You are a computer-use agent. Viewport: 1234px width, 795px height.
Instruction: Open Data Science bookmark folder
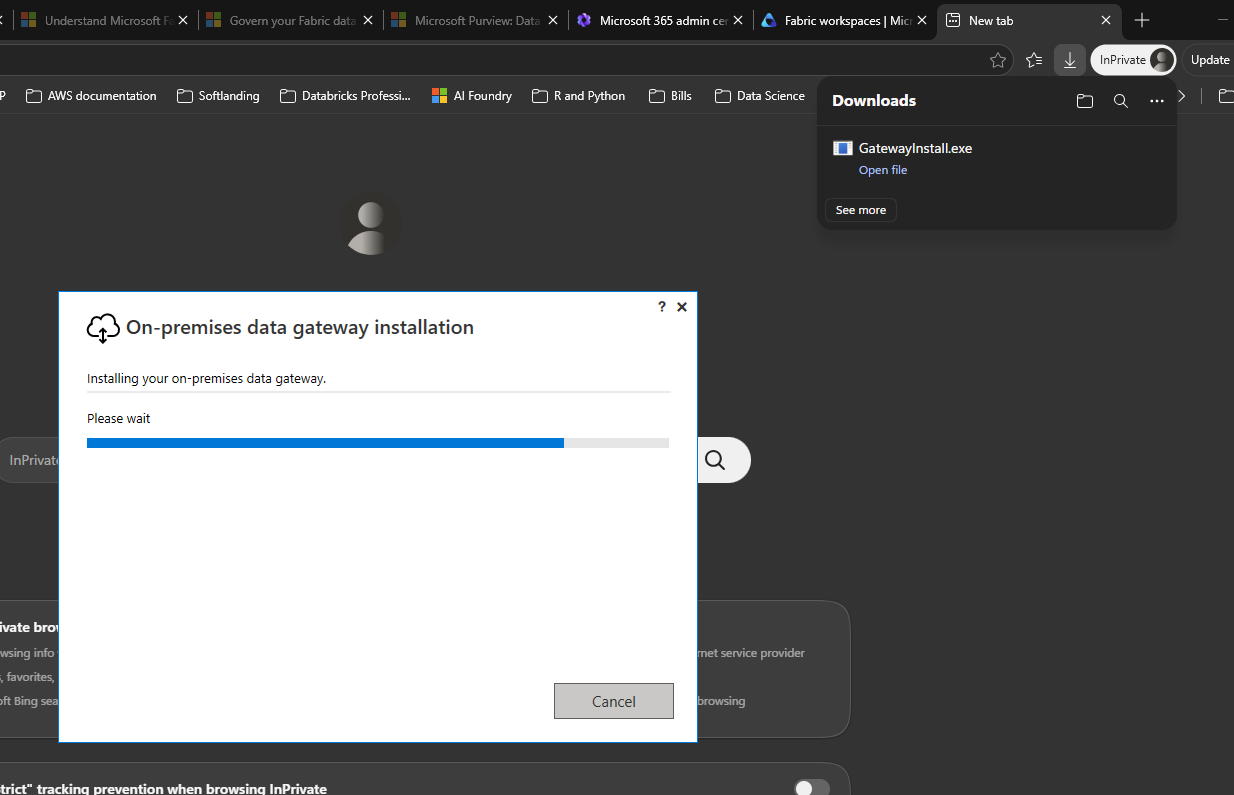coord(760,96)
